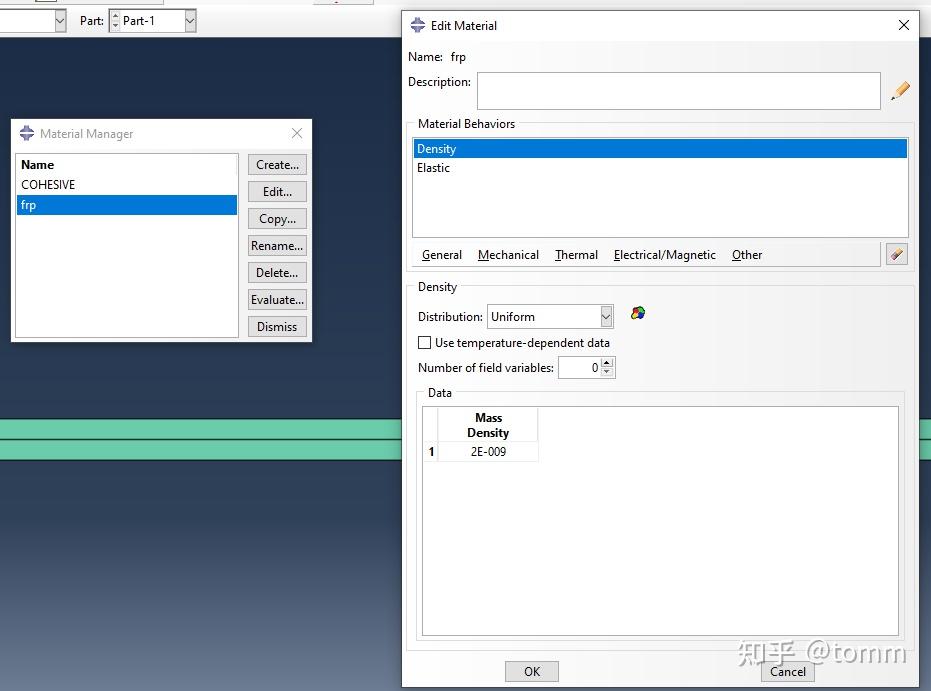Viewport: 931px width, 691px height.
Task: Click the Evaluate button in Material Manager
Action: (277, 299)
